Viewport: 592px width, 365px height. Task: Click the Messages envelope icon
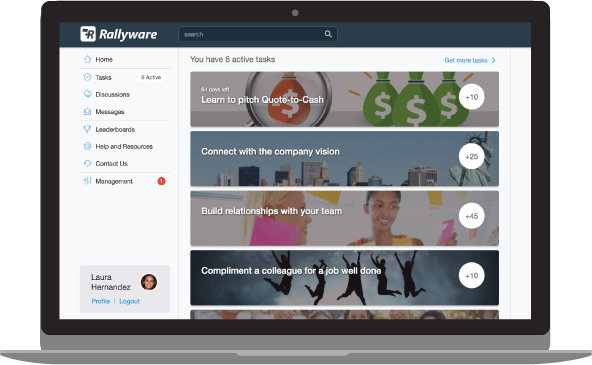87,112
